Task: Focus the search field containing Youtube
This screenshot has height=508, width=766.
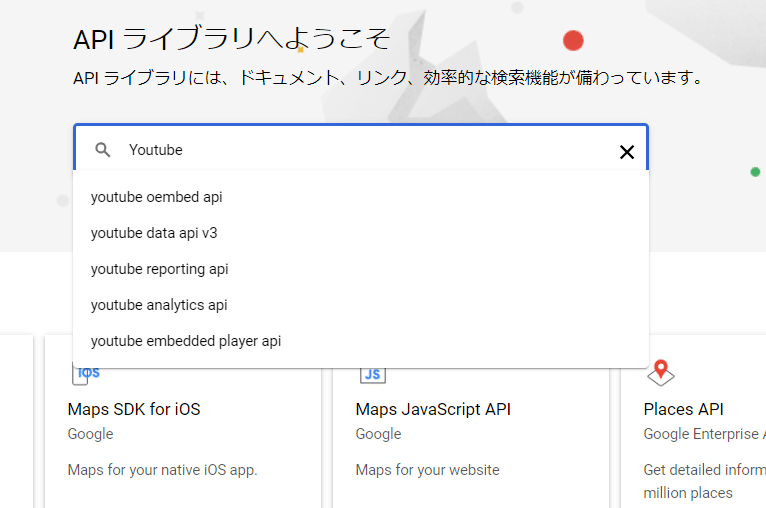Action: tap(360, 150)
